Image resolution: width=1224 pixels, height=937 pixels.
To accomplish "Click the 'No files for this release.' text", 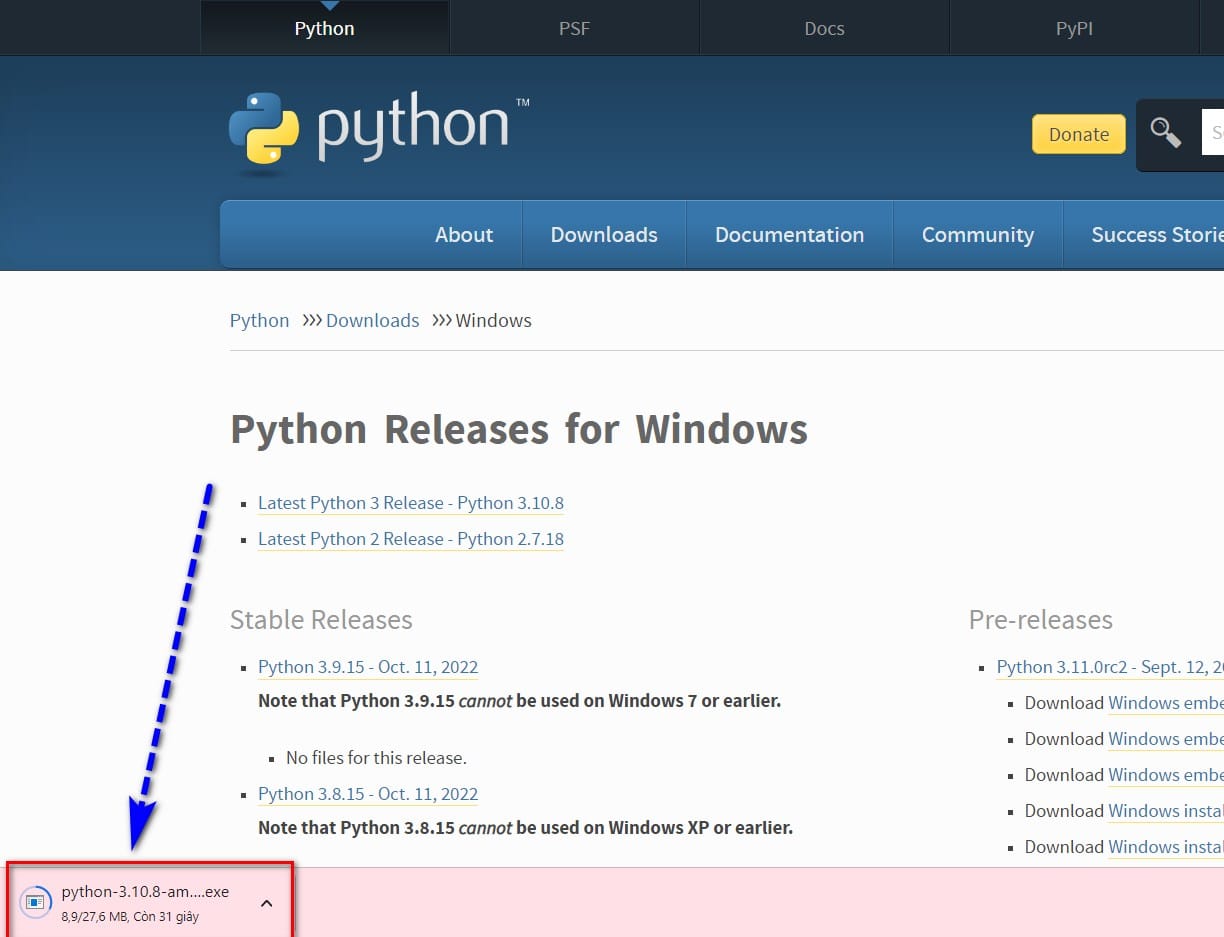I will (x=376, y=758).
